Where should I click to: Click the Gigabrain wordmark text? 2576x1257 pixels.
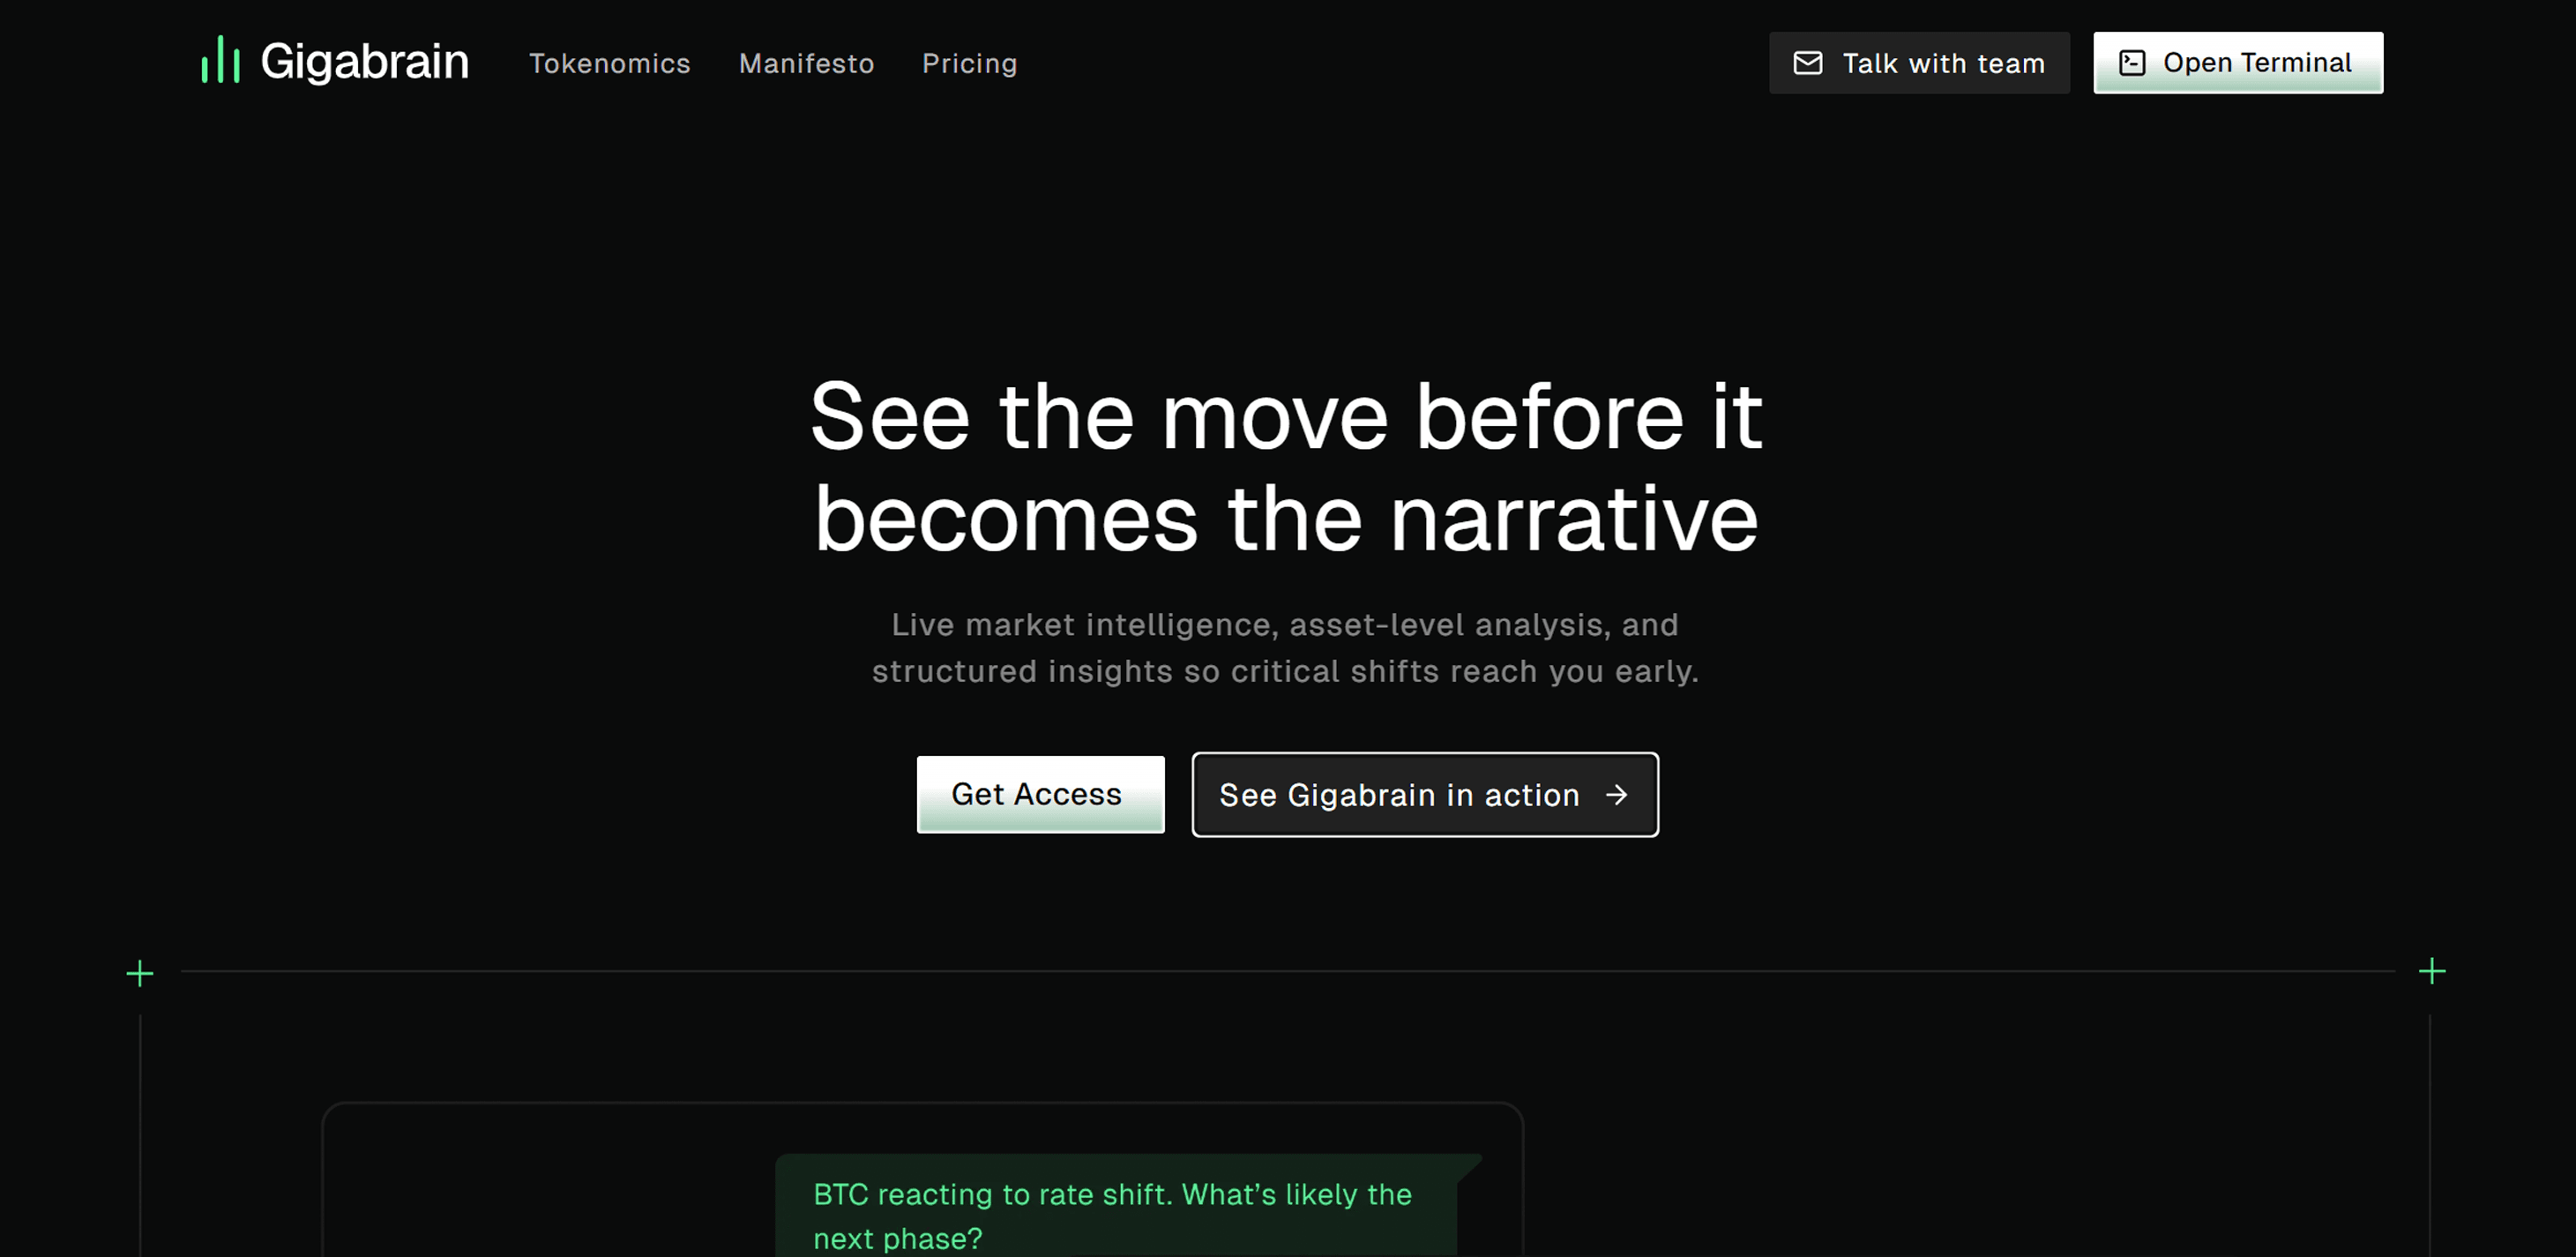click(364, 62)
